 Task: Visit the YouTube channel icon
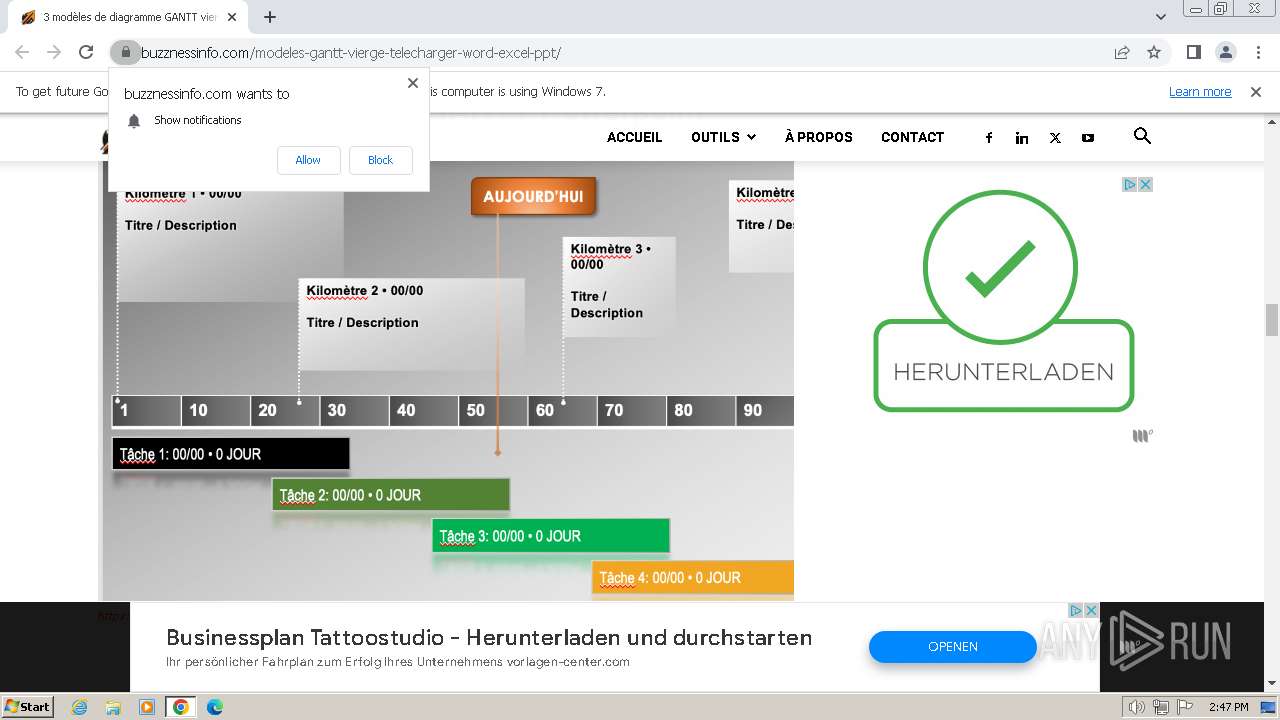[1088, 138]
